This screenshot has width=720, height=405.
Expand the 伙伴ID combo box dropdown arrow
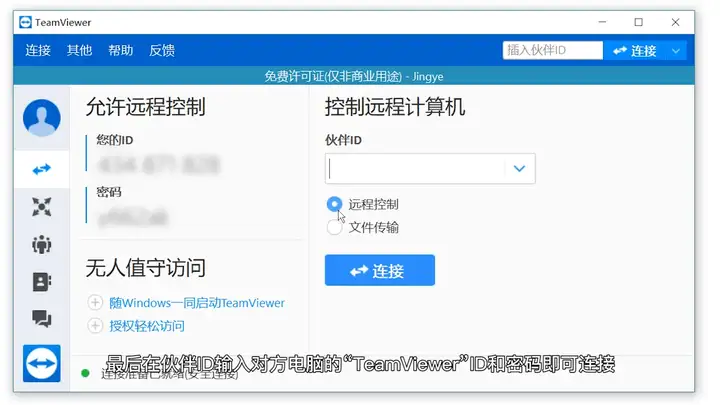(519, 169)
